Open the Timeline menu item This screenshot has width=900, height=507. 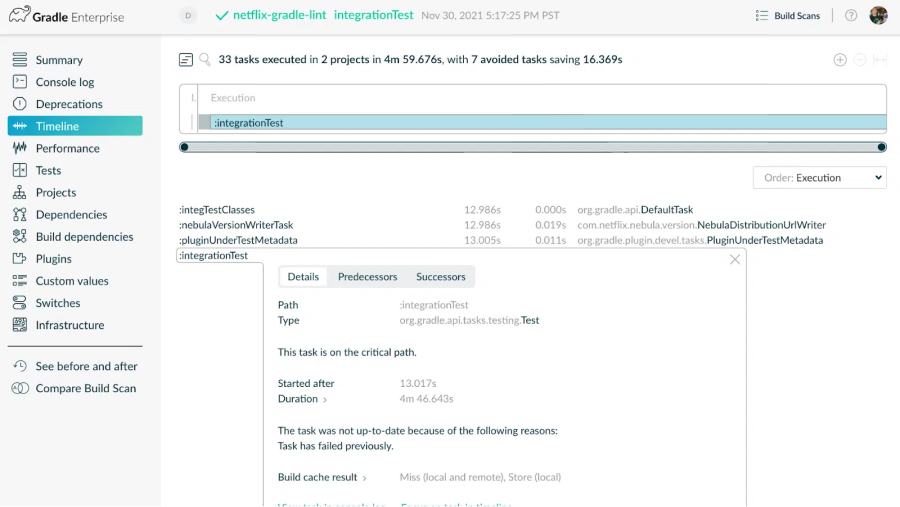75,126
